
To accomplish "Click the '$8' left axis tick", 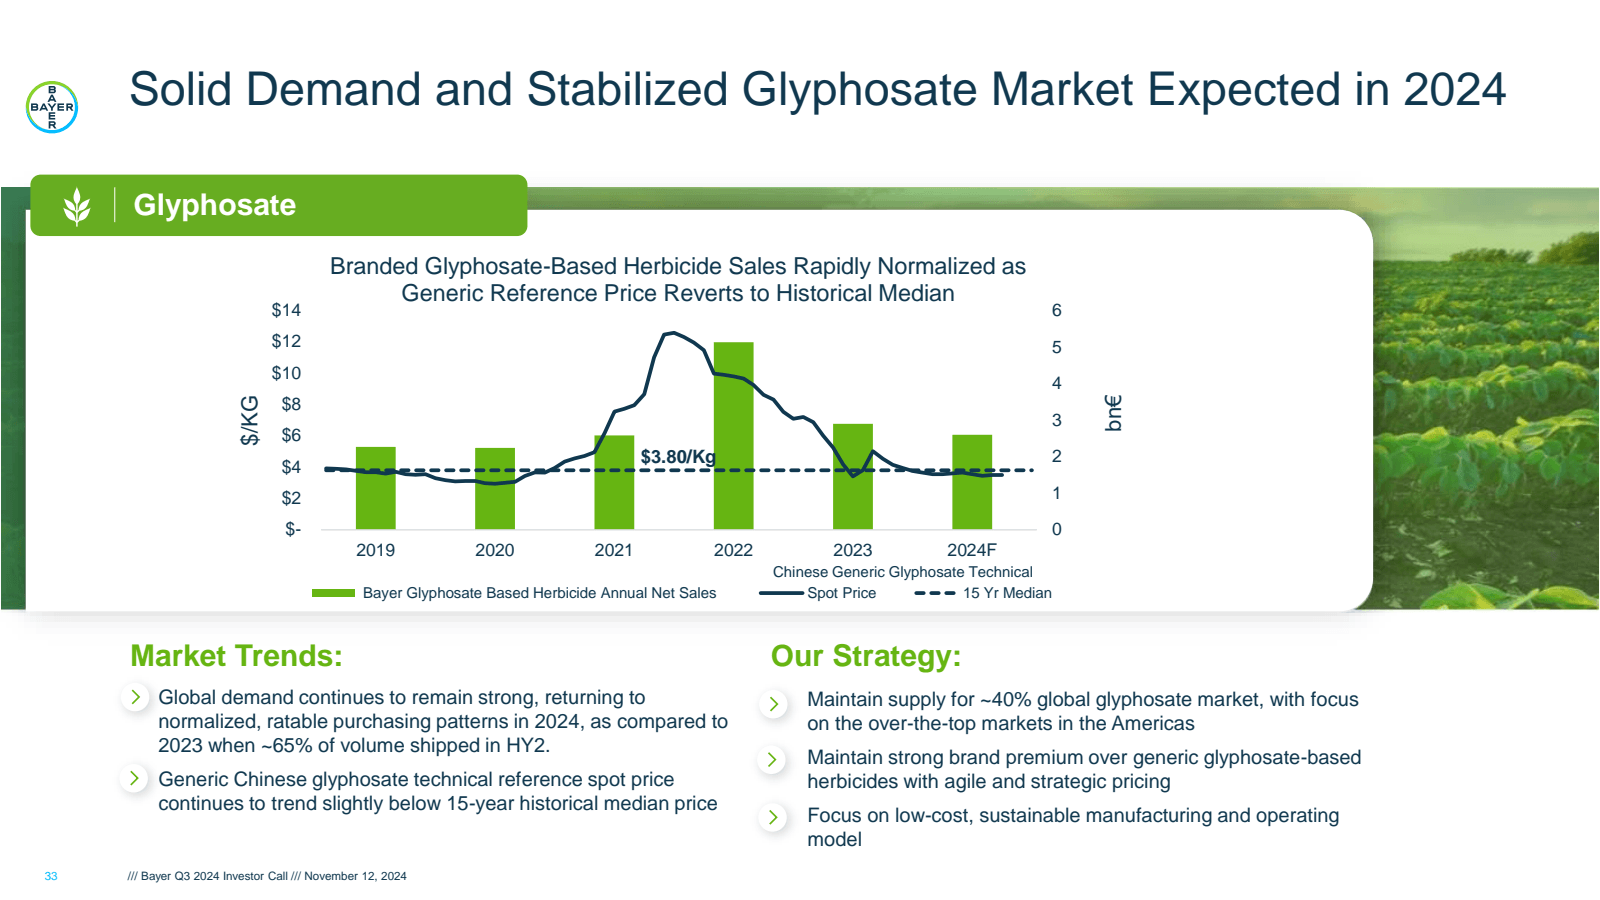I will (291, 404).
